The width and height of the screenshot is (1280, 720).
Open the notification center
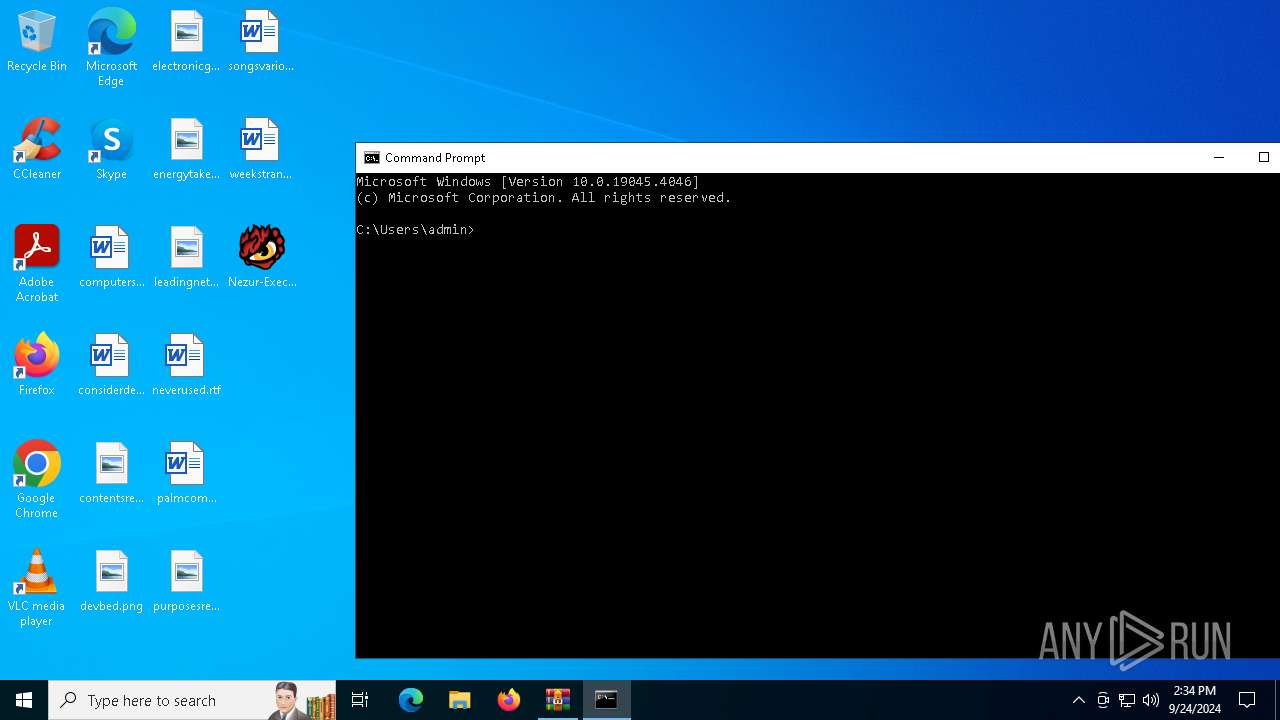pos(1247,700)
